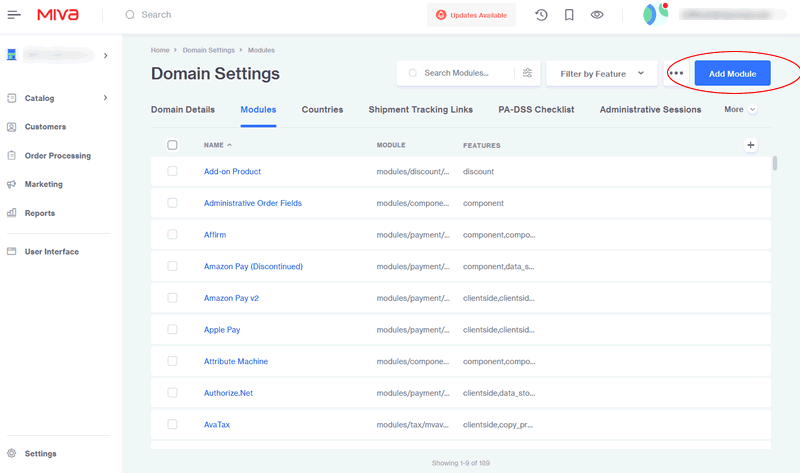Screen dimensions: 800x473
Task: Select the Apple Pay row checkbox
Action: point(172,329)
